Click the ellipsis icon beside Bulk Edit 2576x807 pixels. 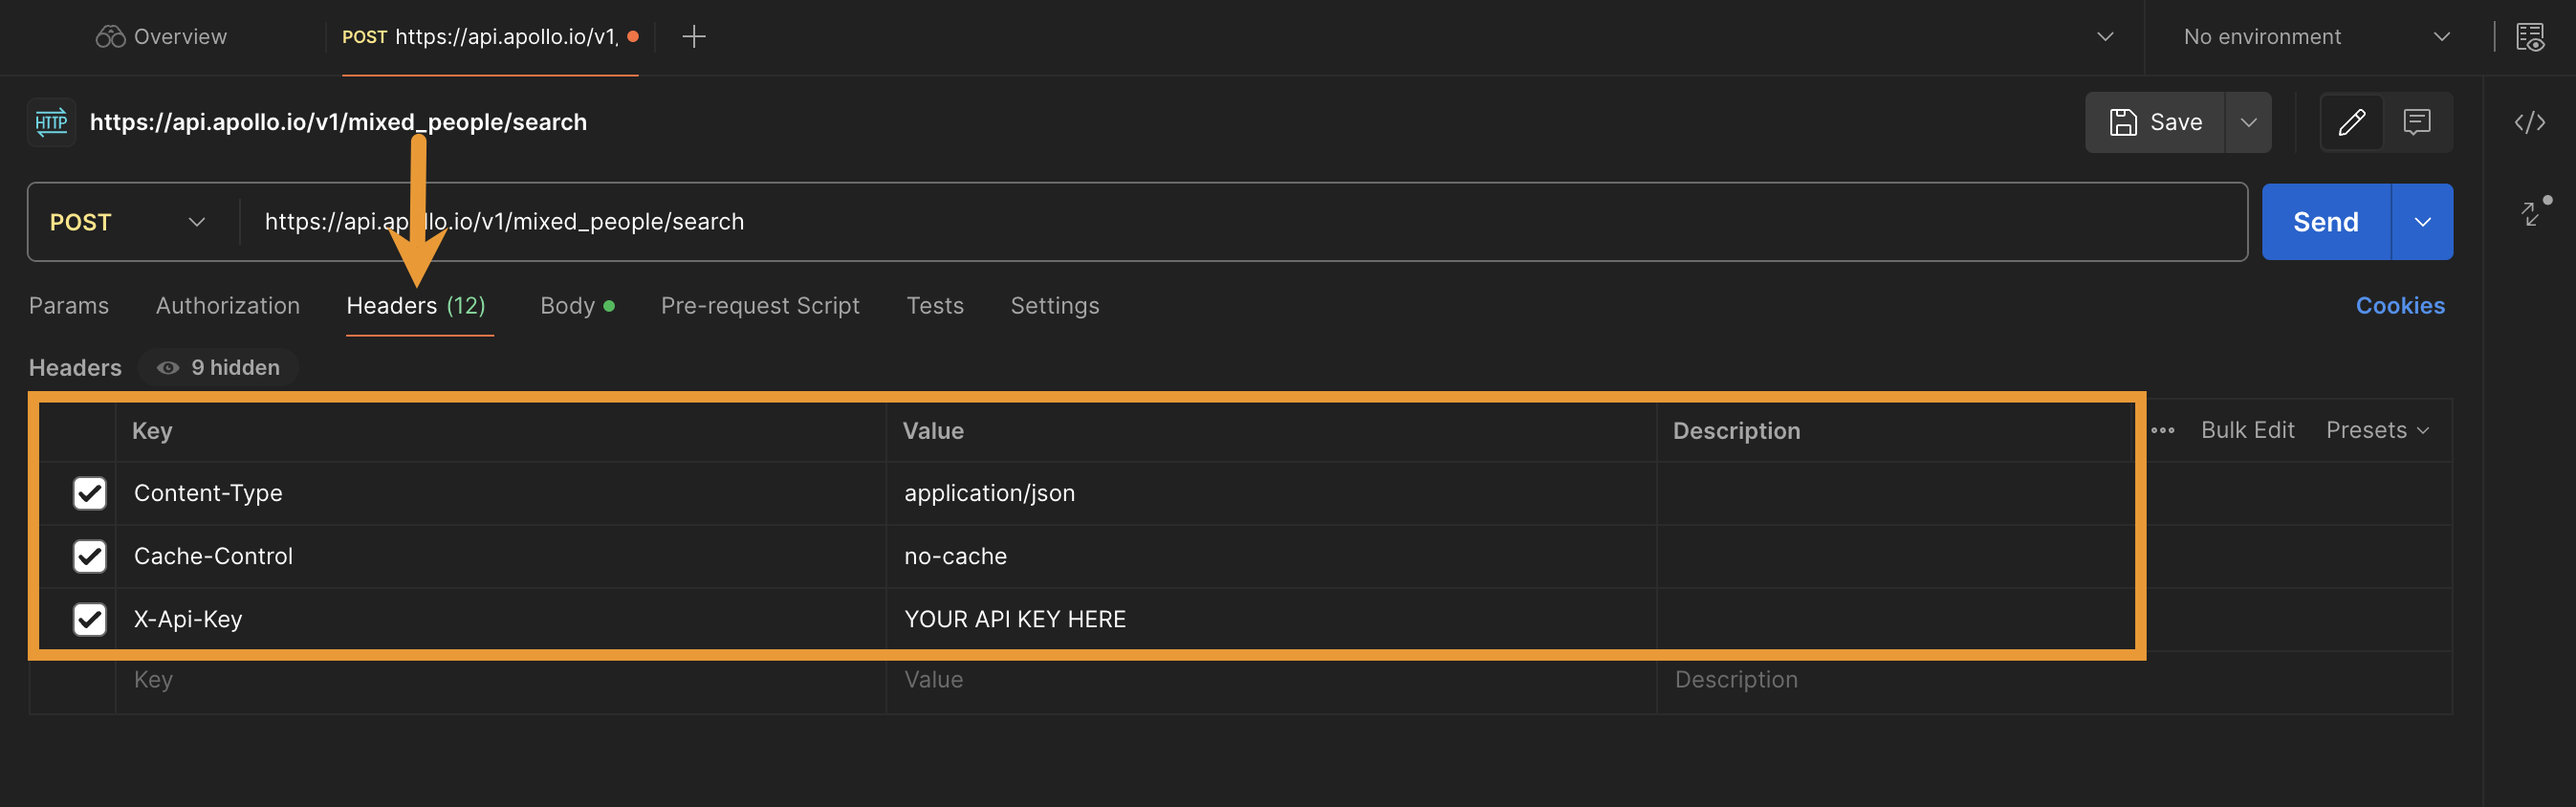pos(2162,430)
